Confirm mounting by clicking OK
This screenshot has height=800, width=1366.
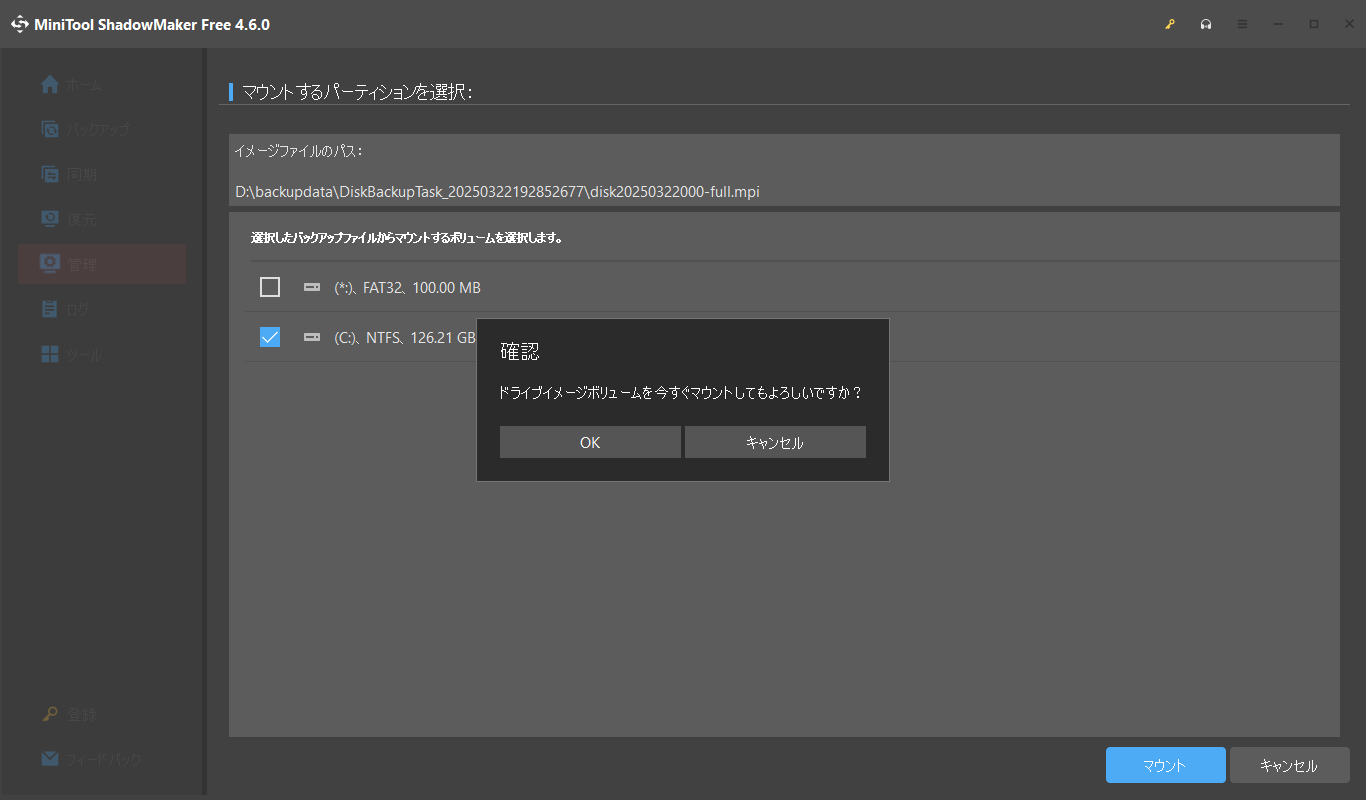coord(590,442)
